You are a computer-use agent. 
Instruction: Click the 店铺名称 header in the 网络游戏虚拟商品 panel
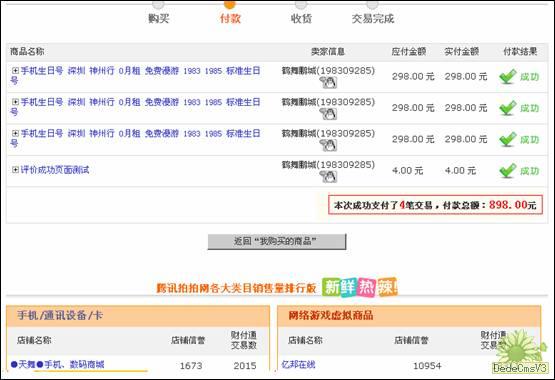305,340
